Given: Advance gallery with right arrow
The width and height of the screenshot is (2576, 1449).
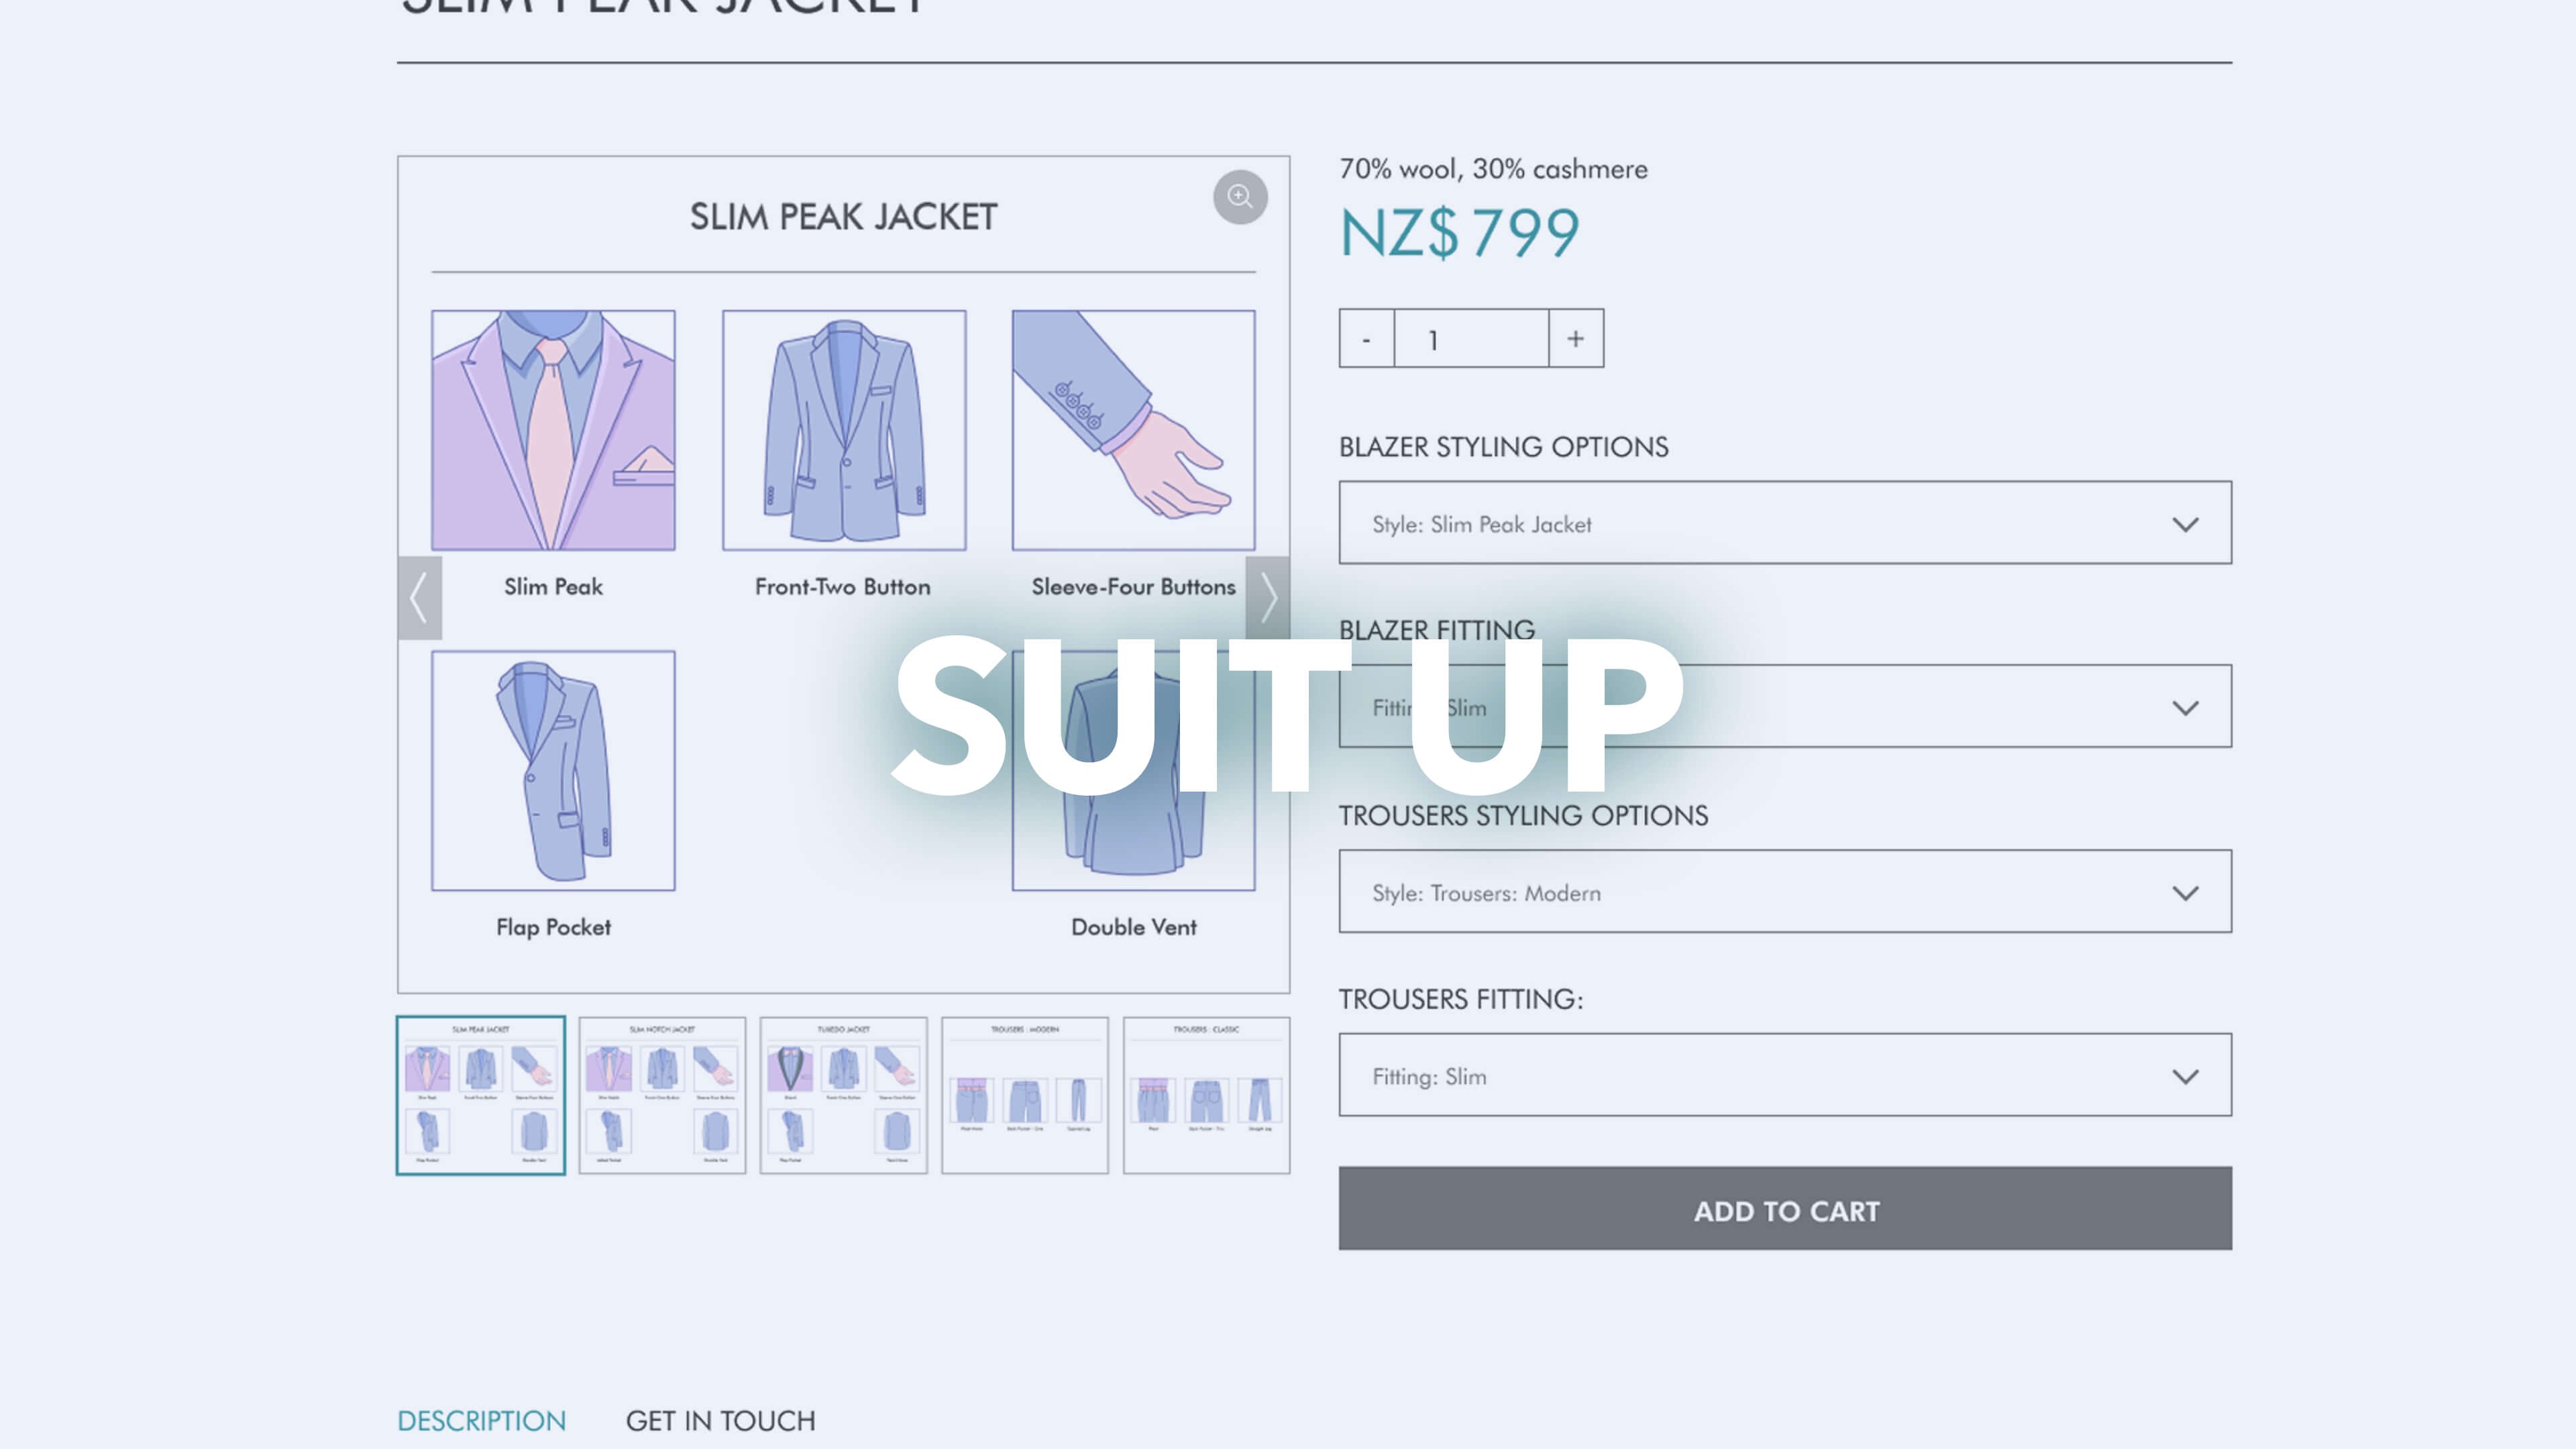Looking at the screenshot, I should [x=1268, y=597].
